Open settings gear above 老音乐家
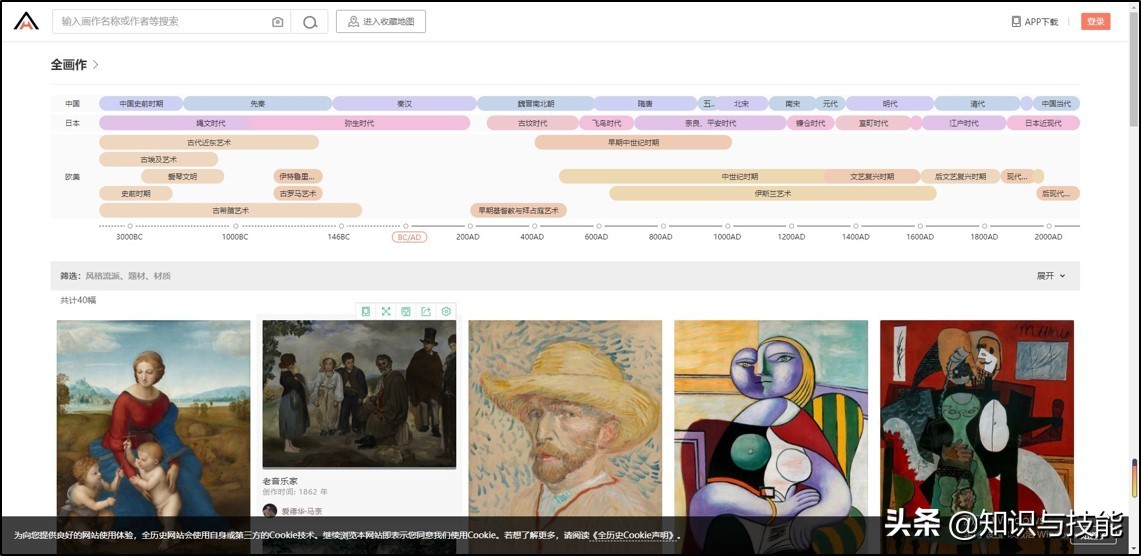The height and width of the screenshot is (556, 1141). 446,311
